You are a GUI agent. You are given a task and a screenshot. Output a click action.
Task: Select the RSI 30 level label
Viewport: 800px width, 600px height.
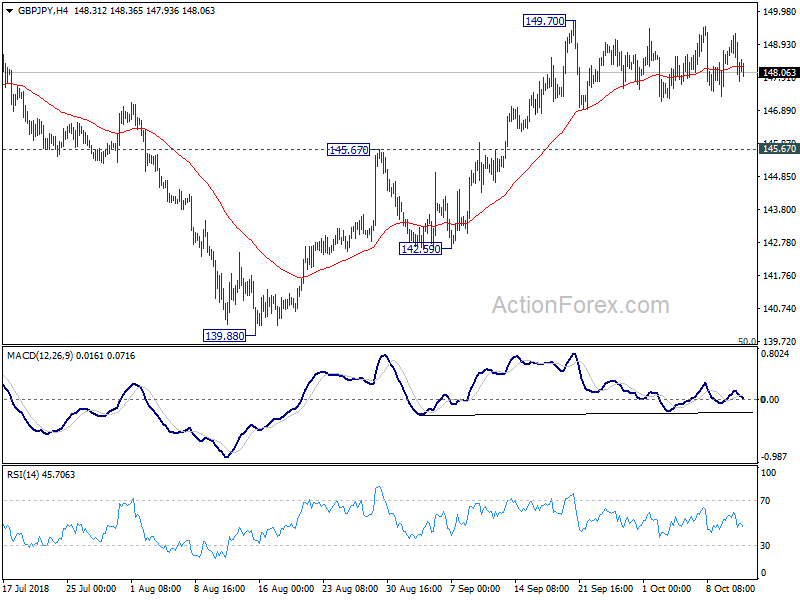click(x=765, y=546)
